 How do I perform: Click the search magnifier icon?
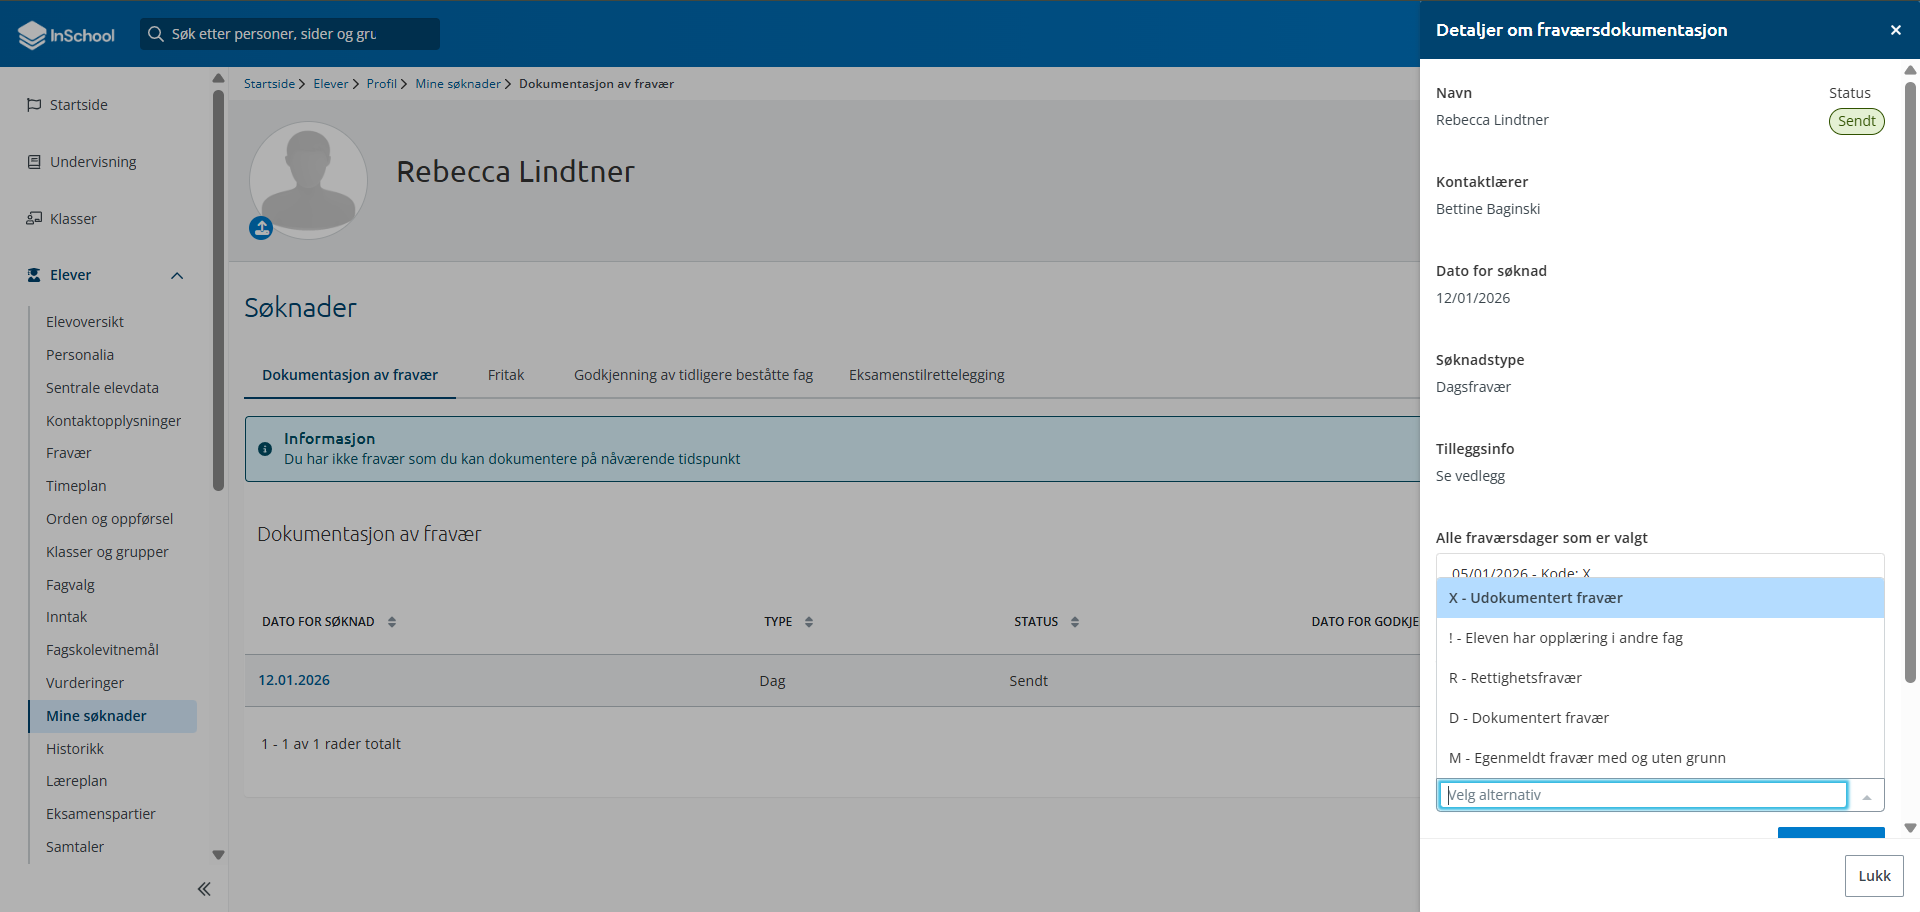(156, 34)
